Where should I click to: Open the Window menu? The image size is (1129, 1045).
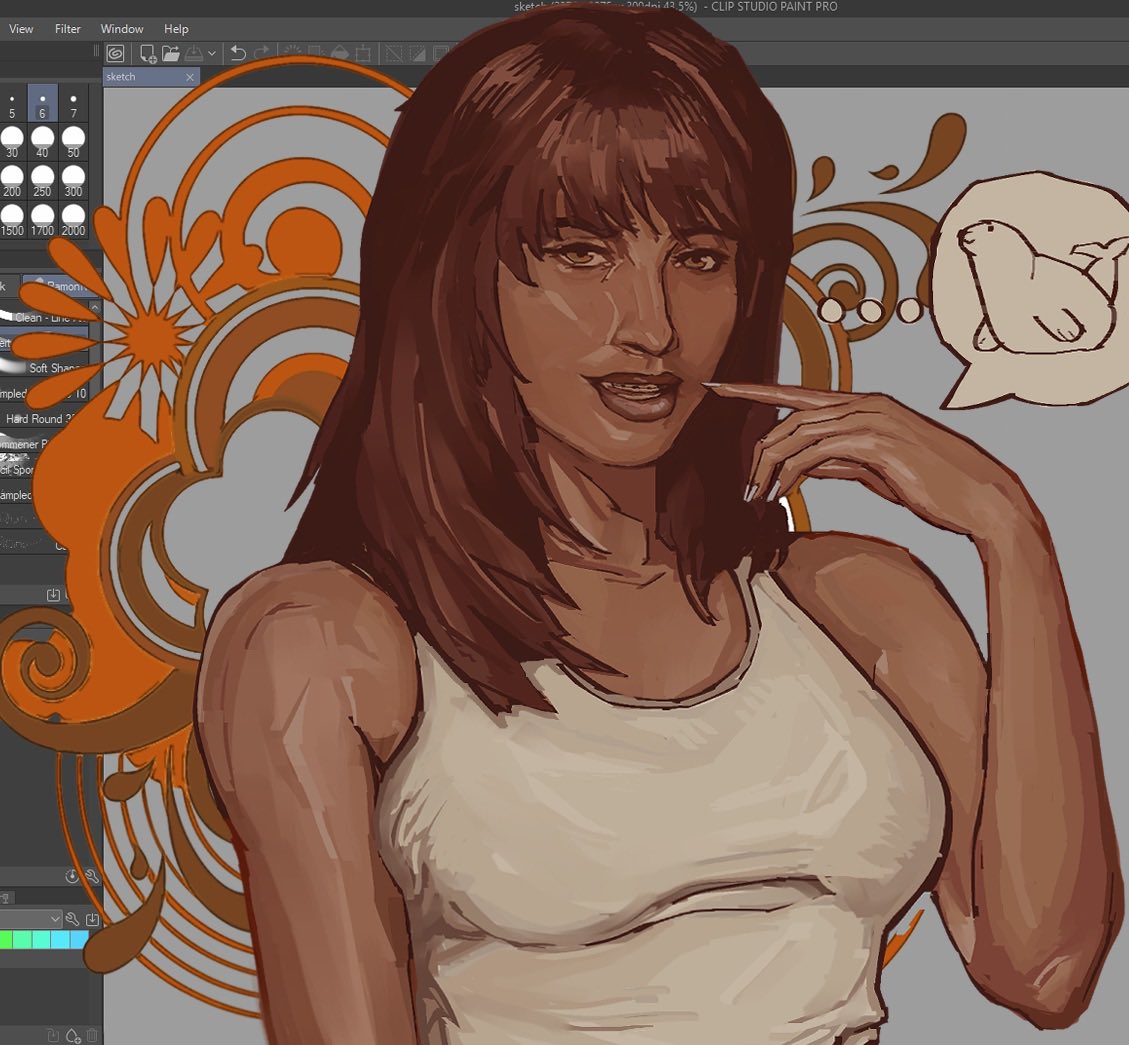[122, 29]
